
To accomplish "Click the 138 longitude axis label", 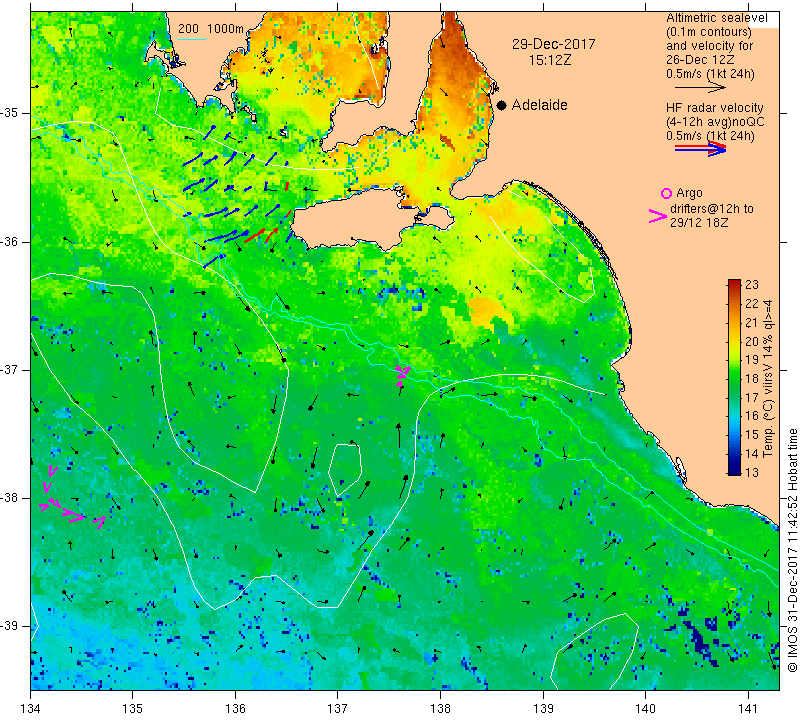I will [x=440, y=709].
